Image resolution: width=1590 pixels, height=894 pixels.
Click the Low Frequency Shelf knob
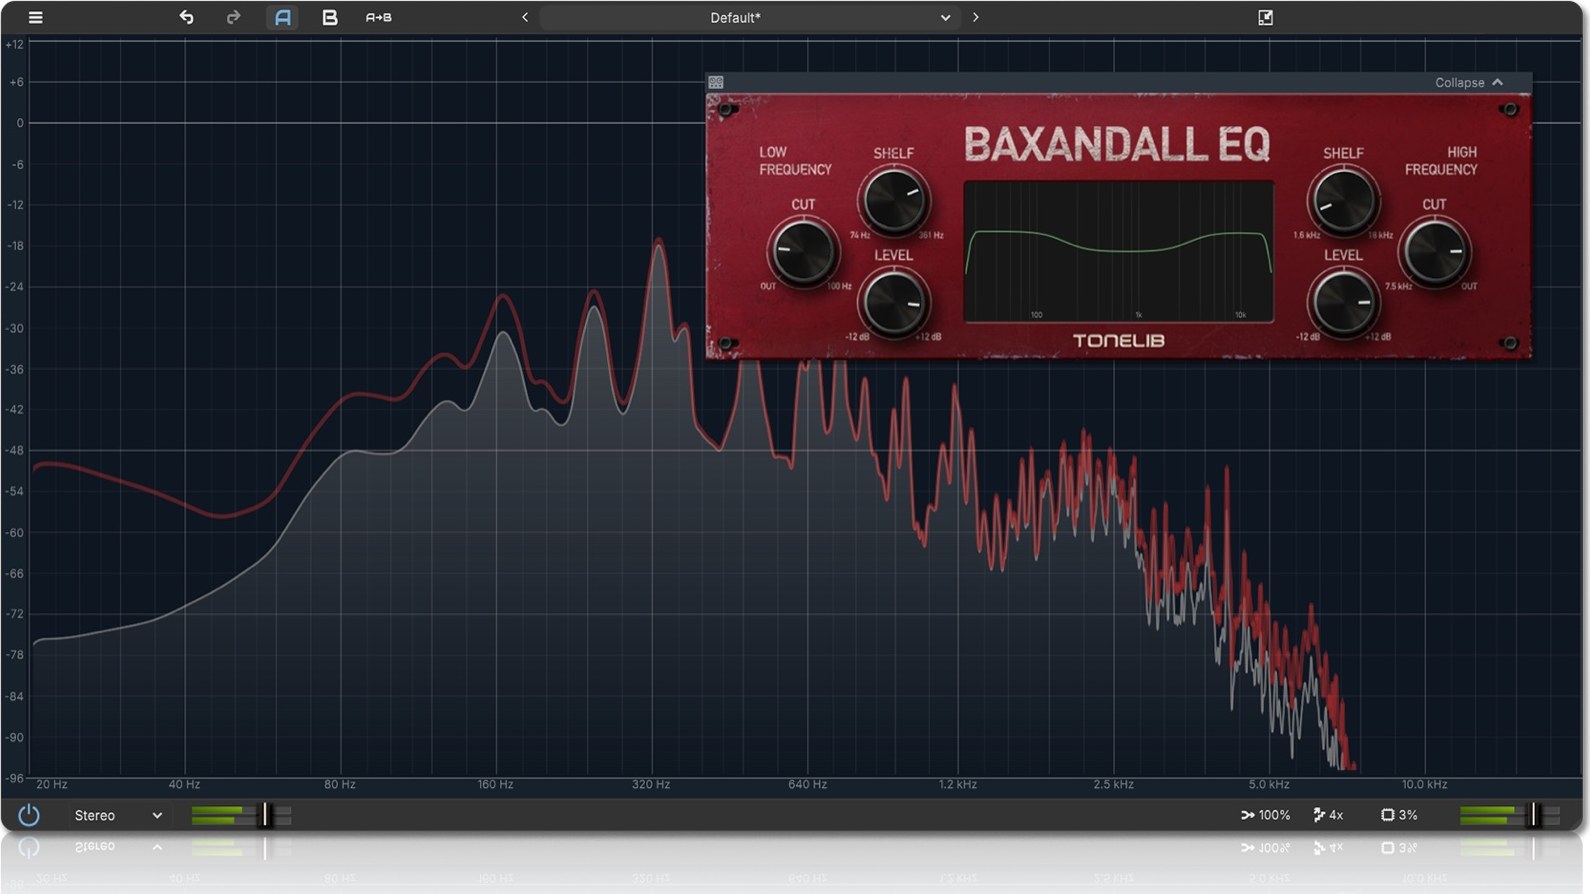coord(893,199)
